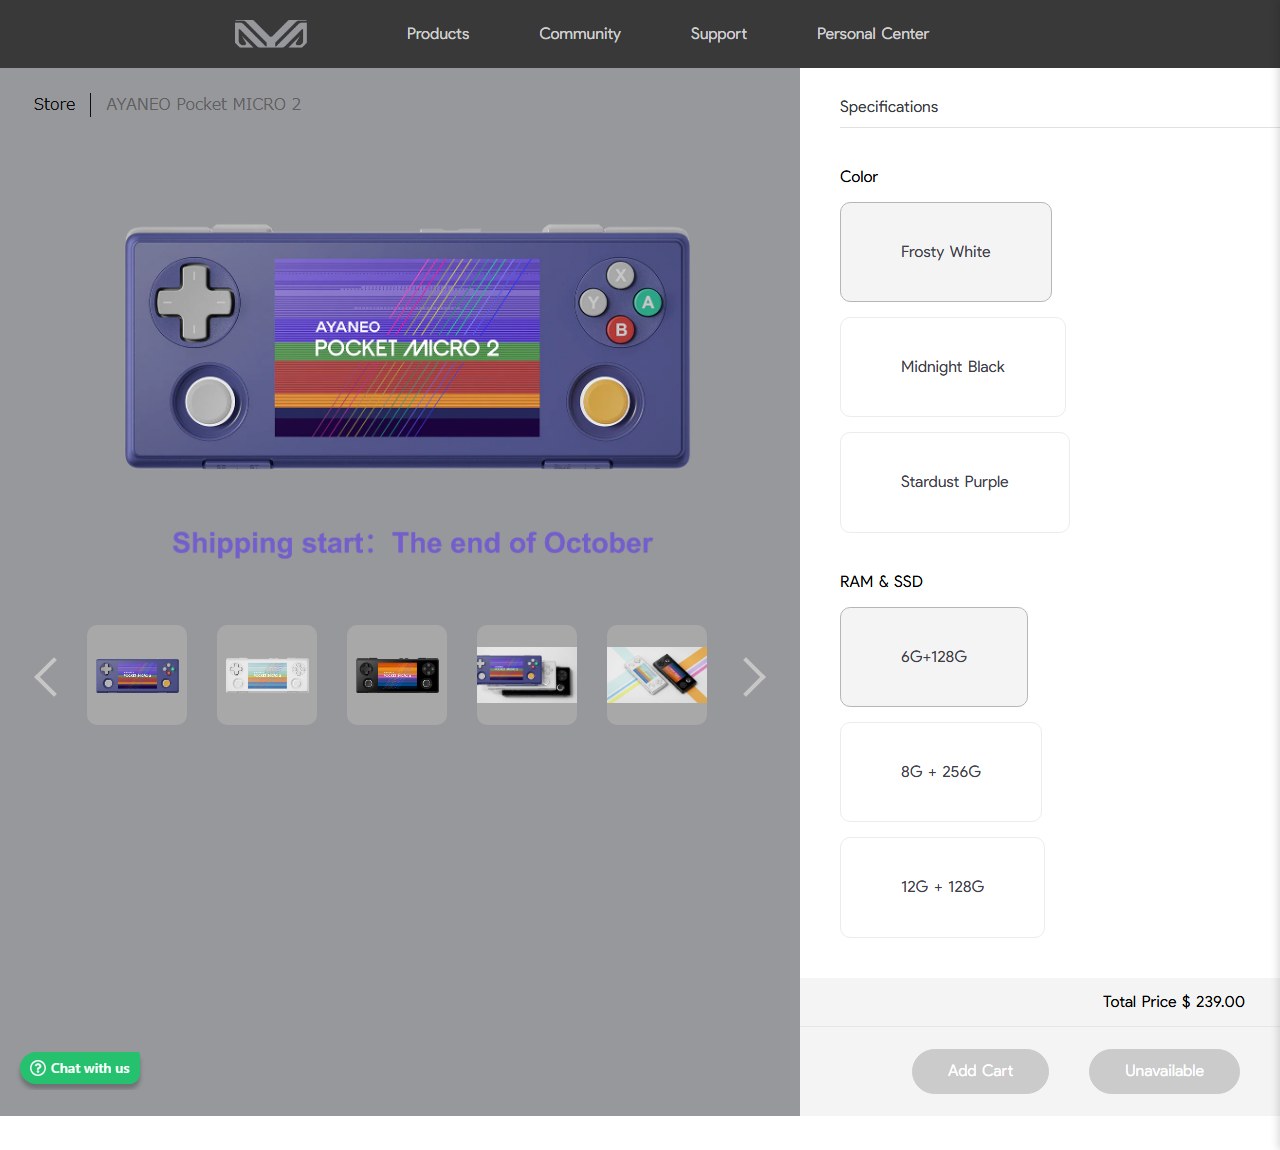This screenshot has height=1150, width=1280.
Task: Show next product thumbnails with right arrow
Action: point(754,676)
